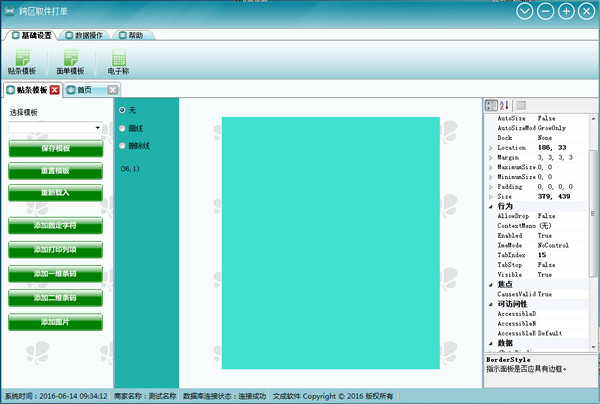600x404 pixels.
Task: Close the 贴条模板 document tab
Action: (55, 90)
